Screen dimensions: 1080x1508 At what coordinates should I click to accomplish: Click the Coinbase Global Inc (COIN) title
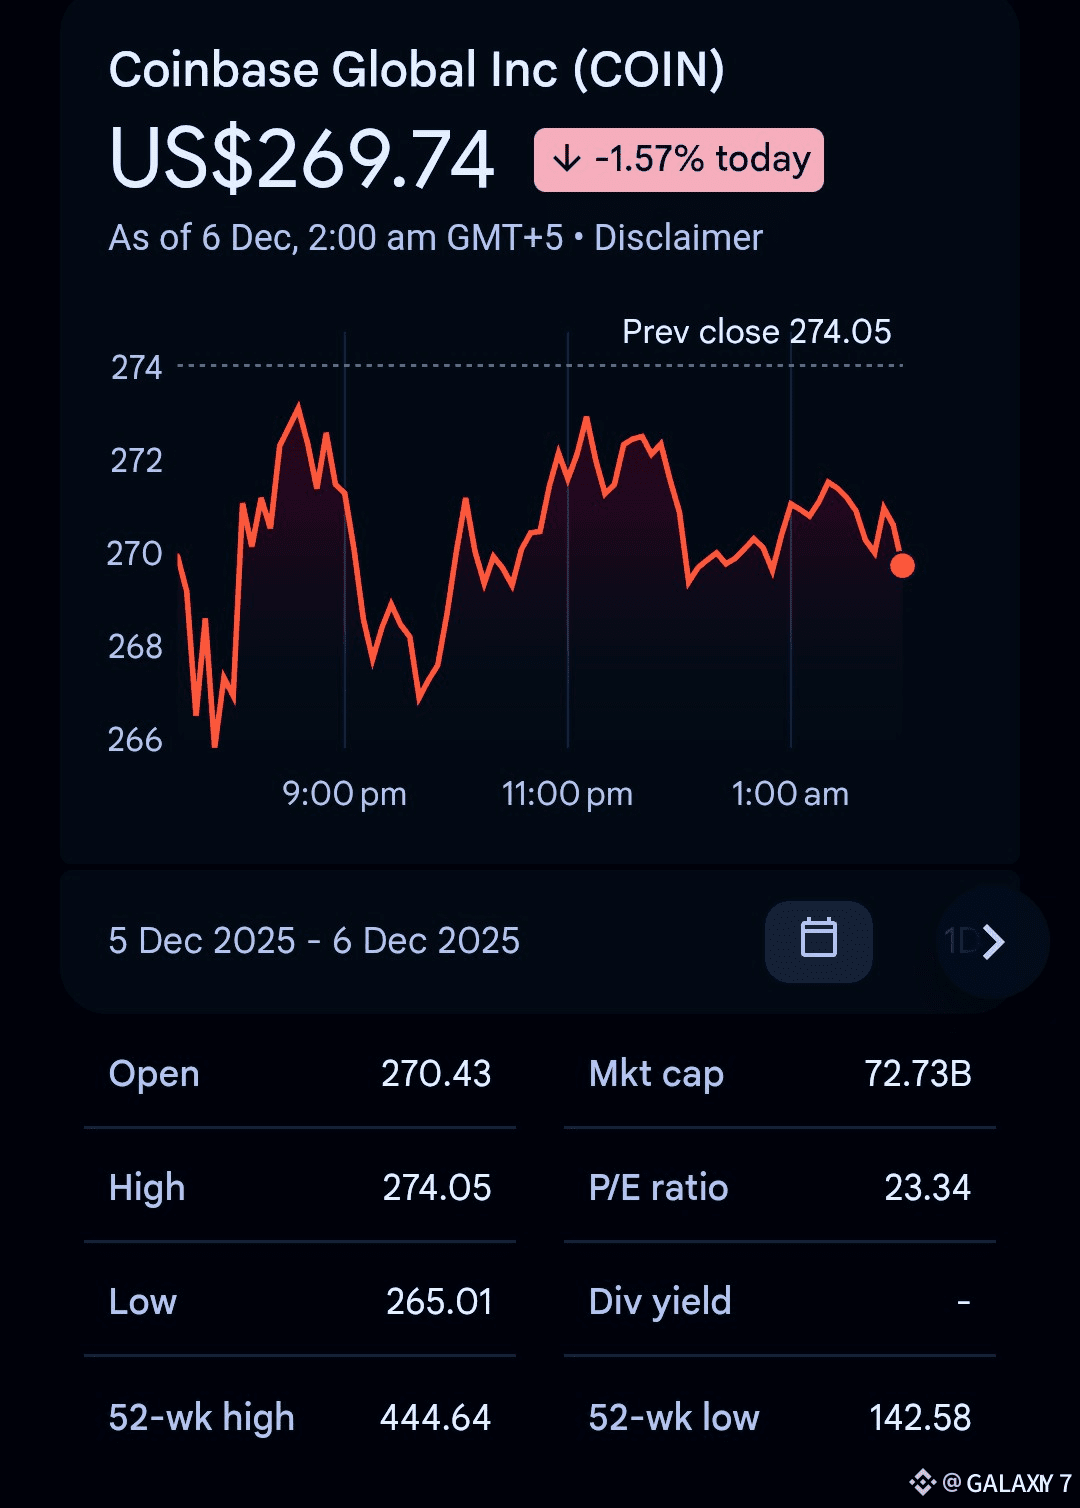pos(416,71)
